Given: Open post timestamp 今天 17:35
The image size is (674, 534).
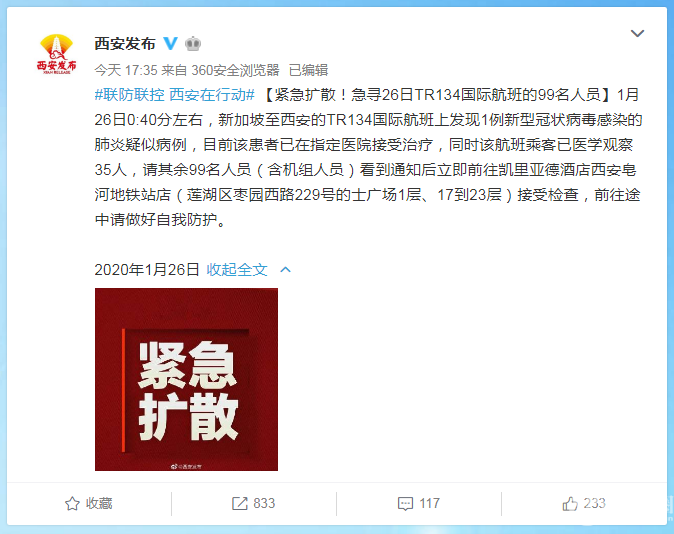Looking at the screenshot, I should tap(126, 70).
